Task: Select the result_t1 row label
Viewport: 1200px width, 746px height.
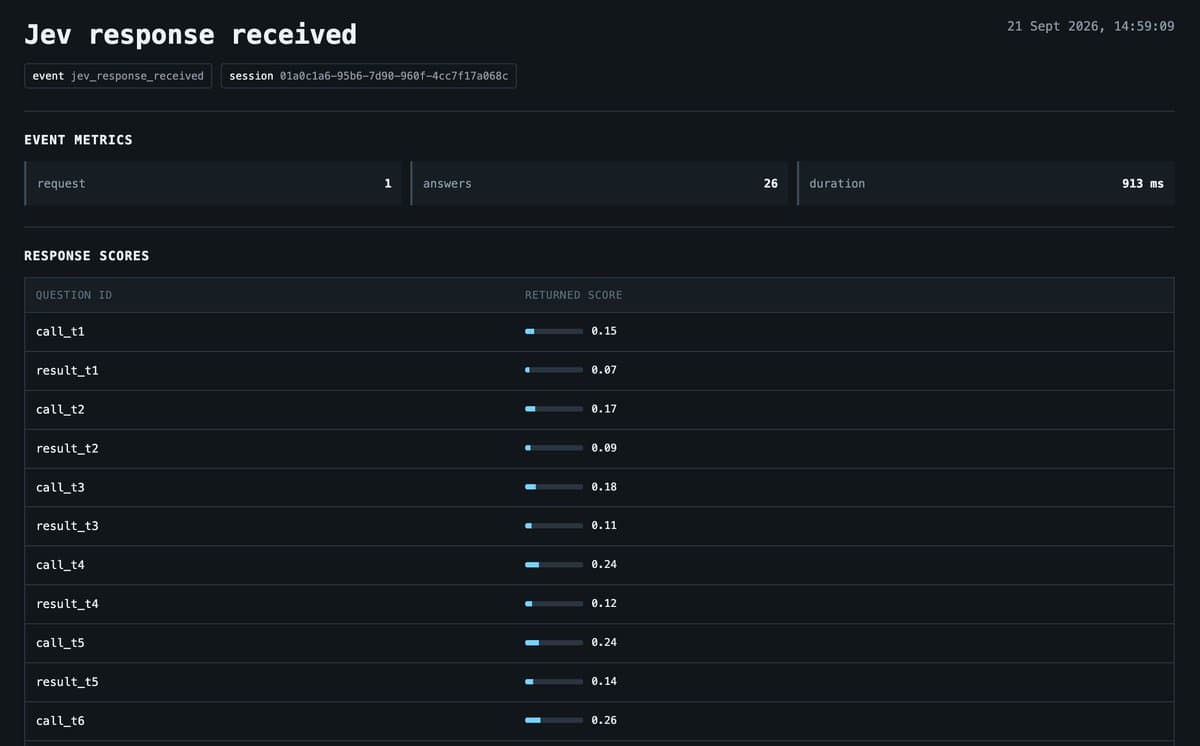Action: (67, 370)
